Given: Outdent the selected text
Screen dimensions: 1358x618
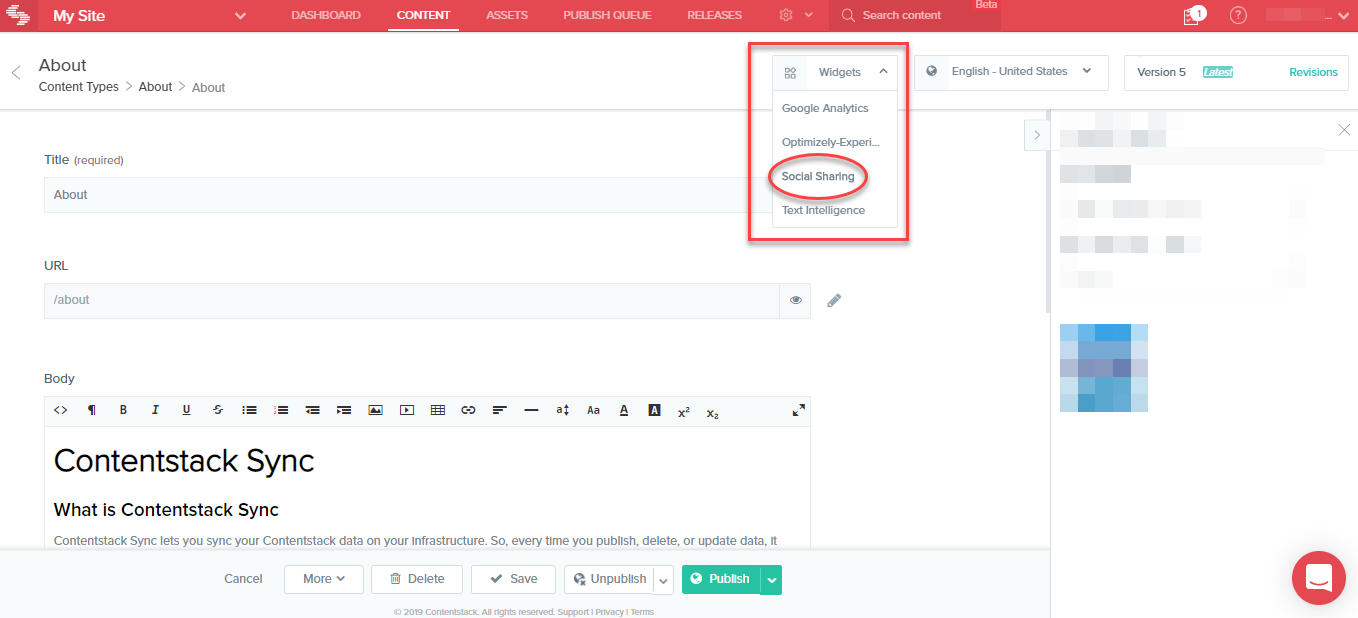Looking at the screenshot, I should tap(313, 410).
